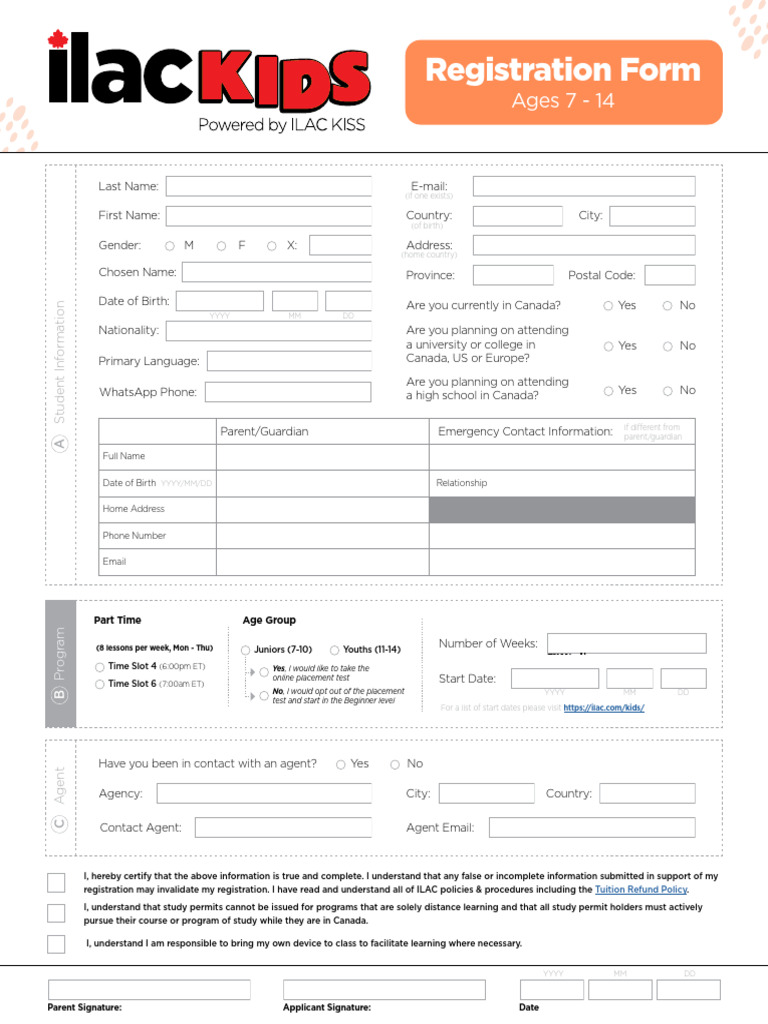Image resolution: width=768 pixels, height=1024 pixels.
Task: Click the gender X specify field
Action: point(340,245)
